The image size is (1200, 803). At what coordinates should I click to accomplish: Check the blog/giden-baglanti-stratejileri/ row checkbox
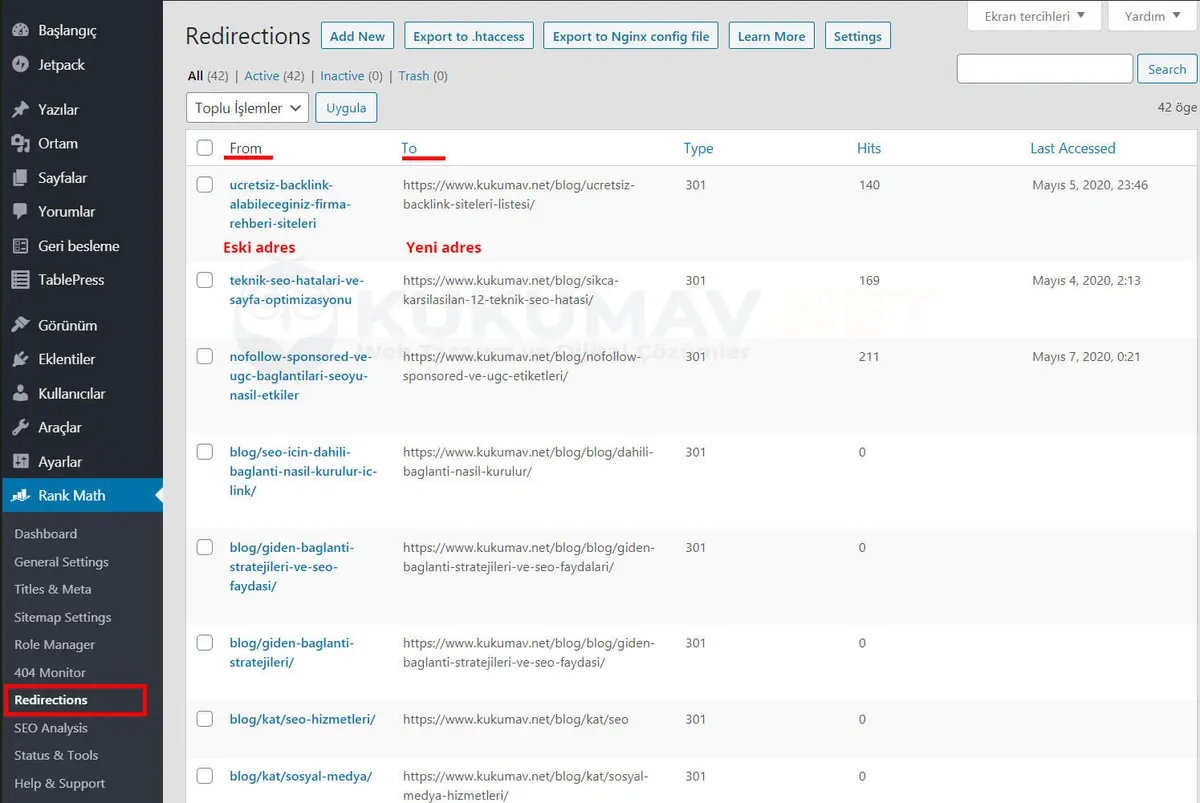(205, 643)
